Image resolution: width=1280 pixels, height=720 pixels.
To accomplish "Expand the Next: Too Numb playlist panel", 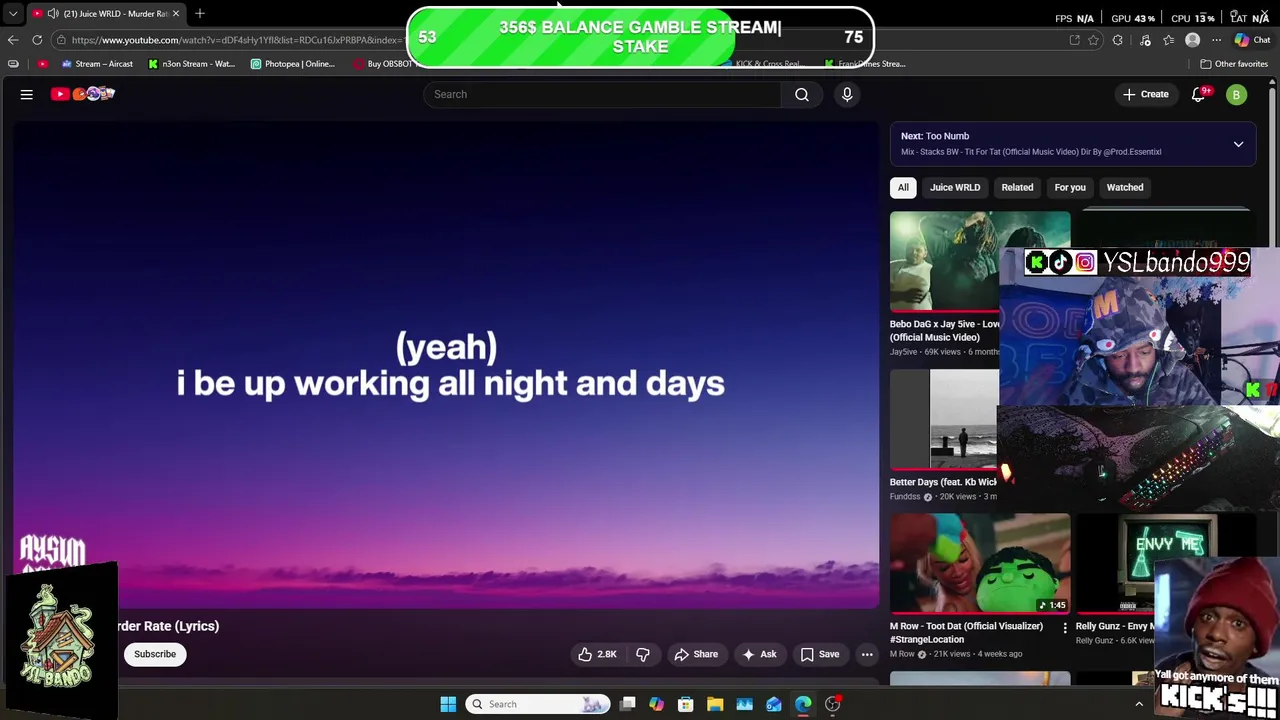I will pyautogui.click(x=1238, y=144).
